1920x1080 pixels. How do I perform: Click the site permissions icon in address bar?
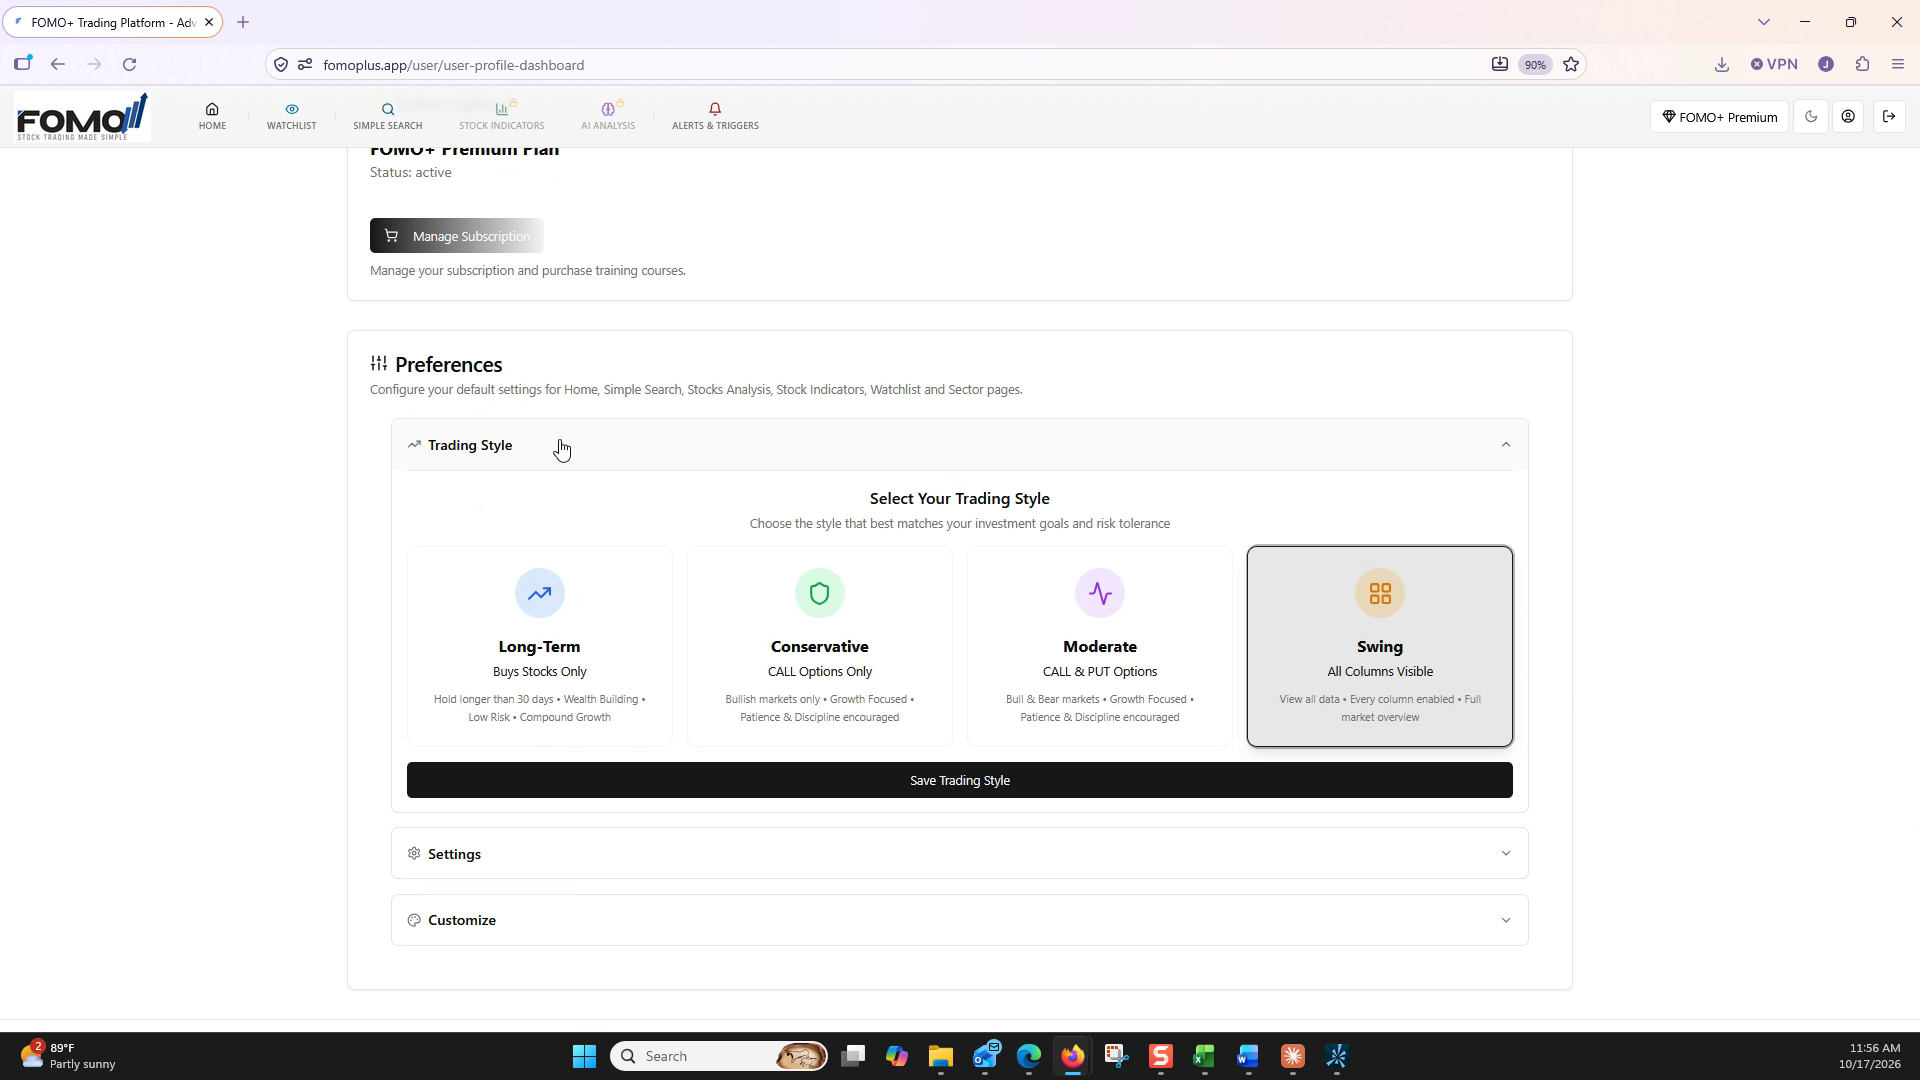pyautogui.click(x=304, y=65)
